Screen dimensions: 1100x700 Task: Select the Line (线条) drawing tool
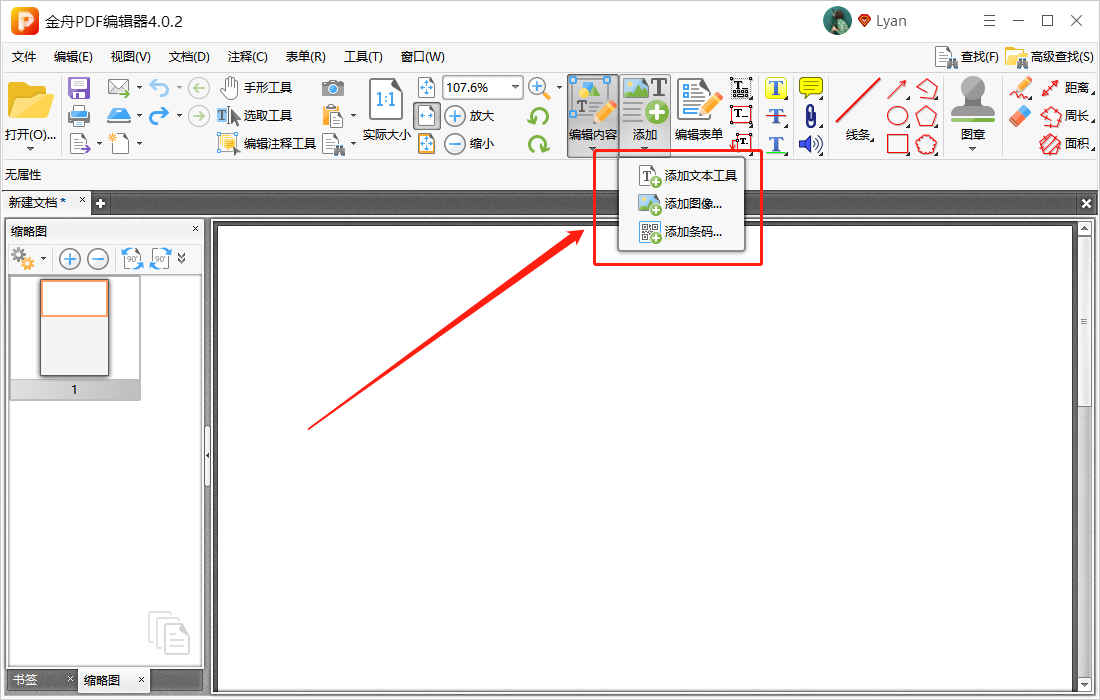click(859, 110)
